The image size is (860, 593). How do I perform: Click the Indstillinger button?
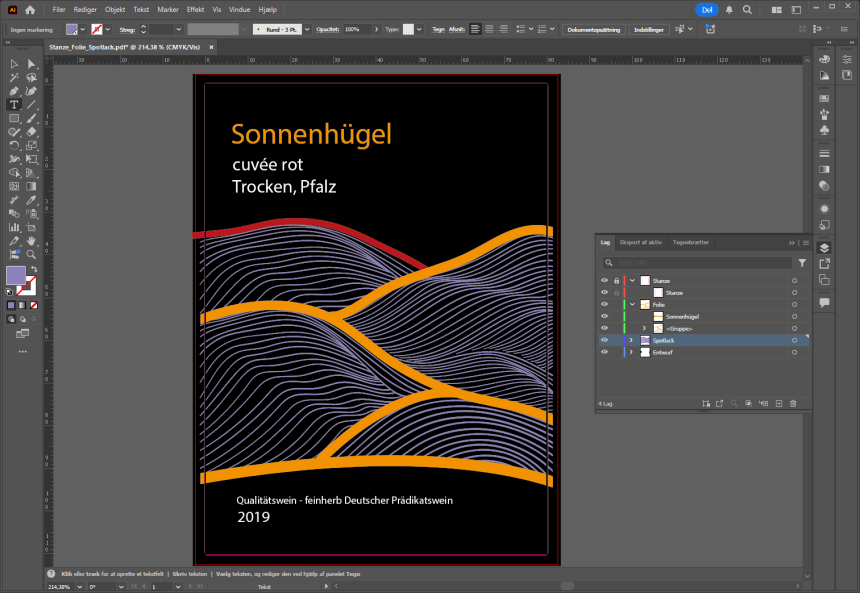[649, 30]
